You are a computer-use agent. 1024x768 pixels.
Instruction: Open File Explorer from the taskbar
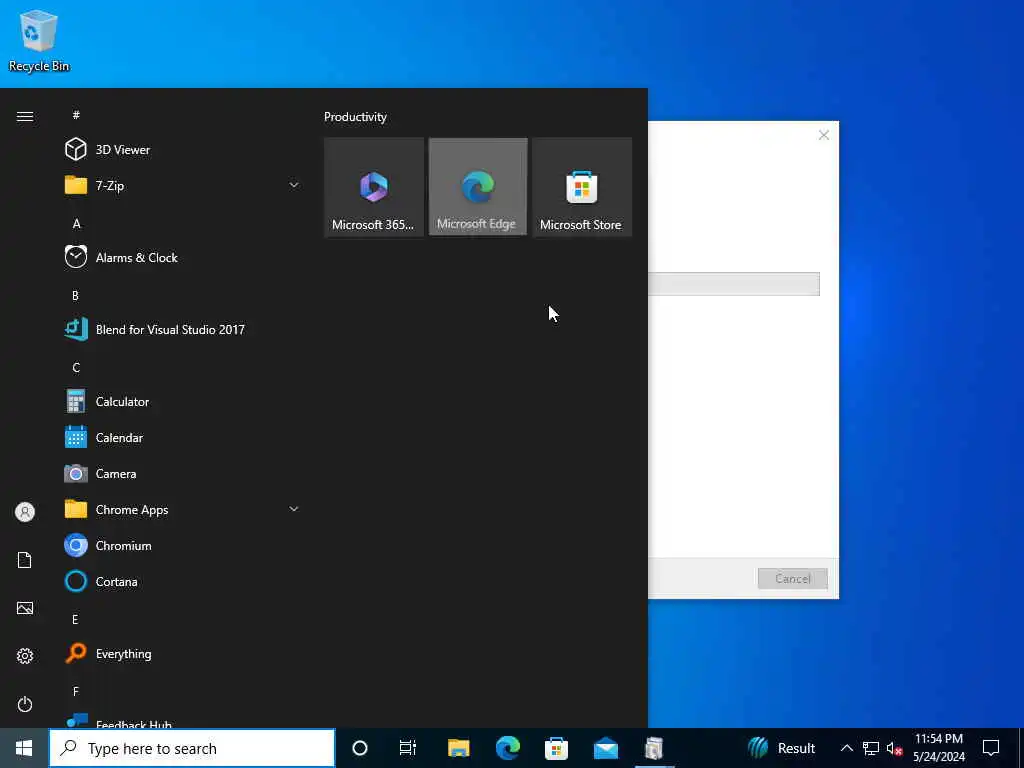click(x=458, y=748)
